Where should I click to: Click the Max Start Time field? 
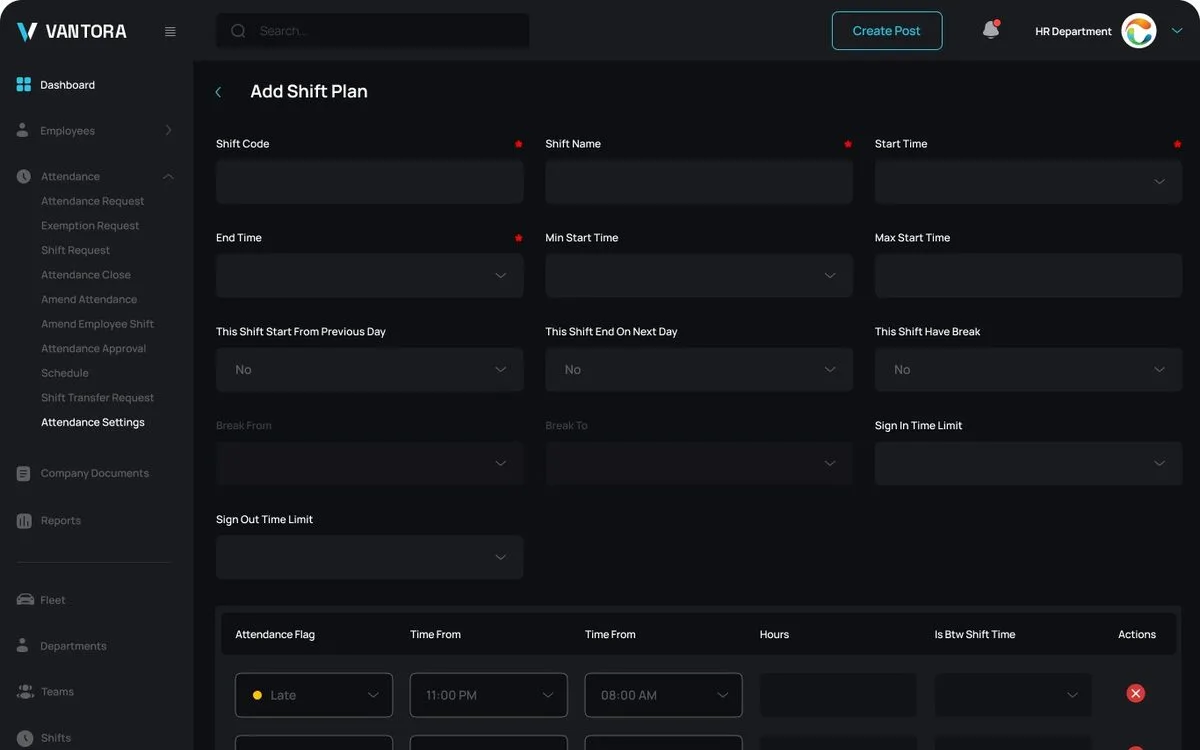tap(1028, 276)
